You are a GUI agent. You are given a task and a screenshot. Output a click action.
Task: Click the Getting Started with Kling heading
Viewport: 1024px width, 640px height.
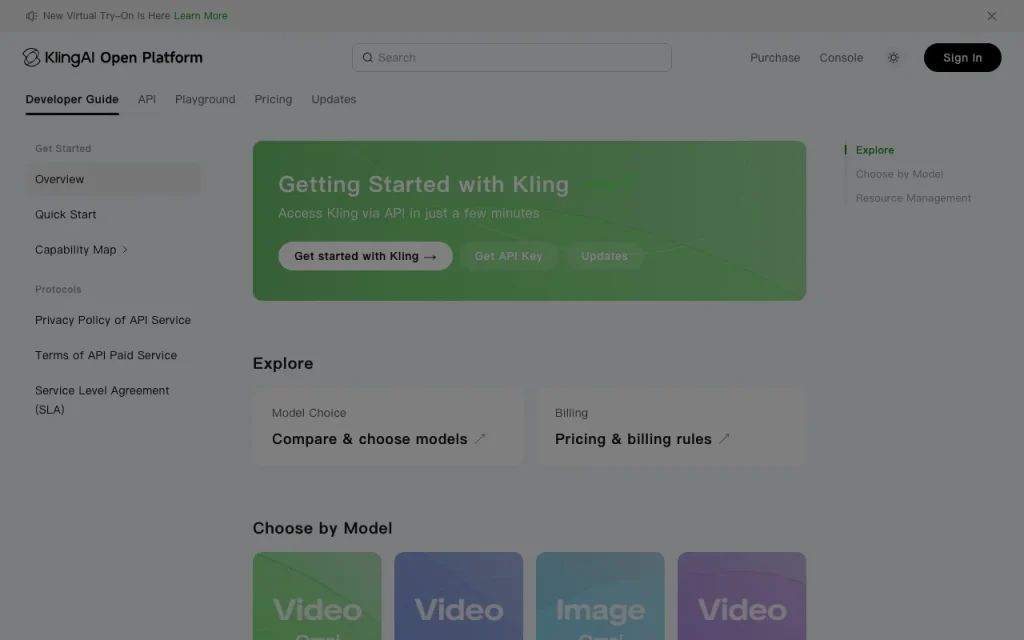(x=423, y=184)
